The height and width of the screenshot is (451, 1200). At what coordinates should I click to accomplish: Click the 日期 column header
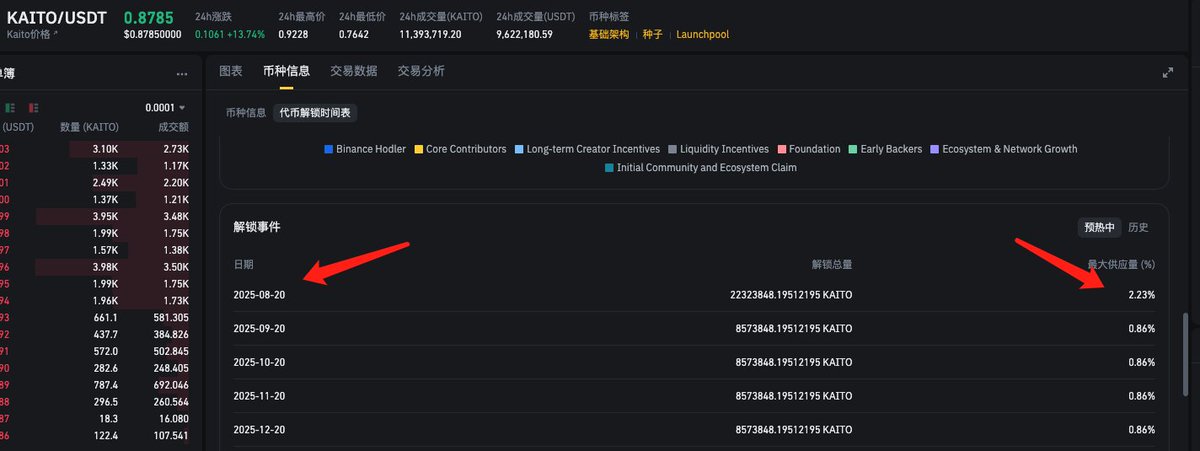tap(243, 265)
